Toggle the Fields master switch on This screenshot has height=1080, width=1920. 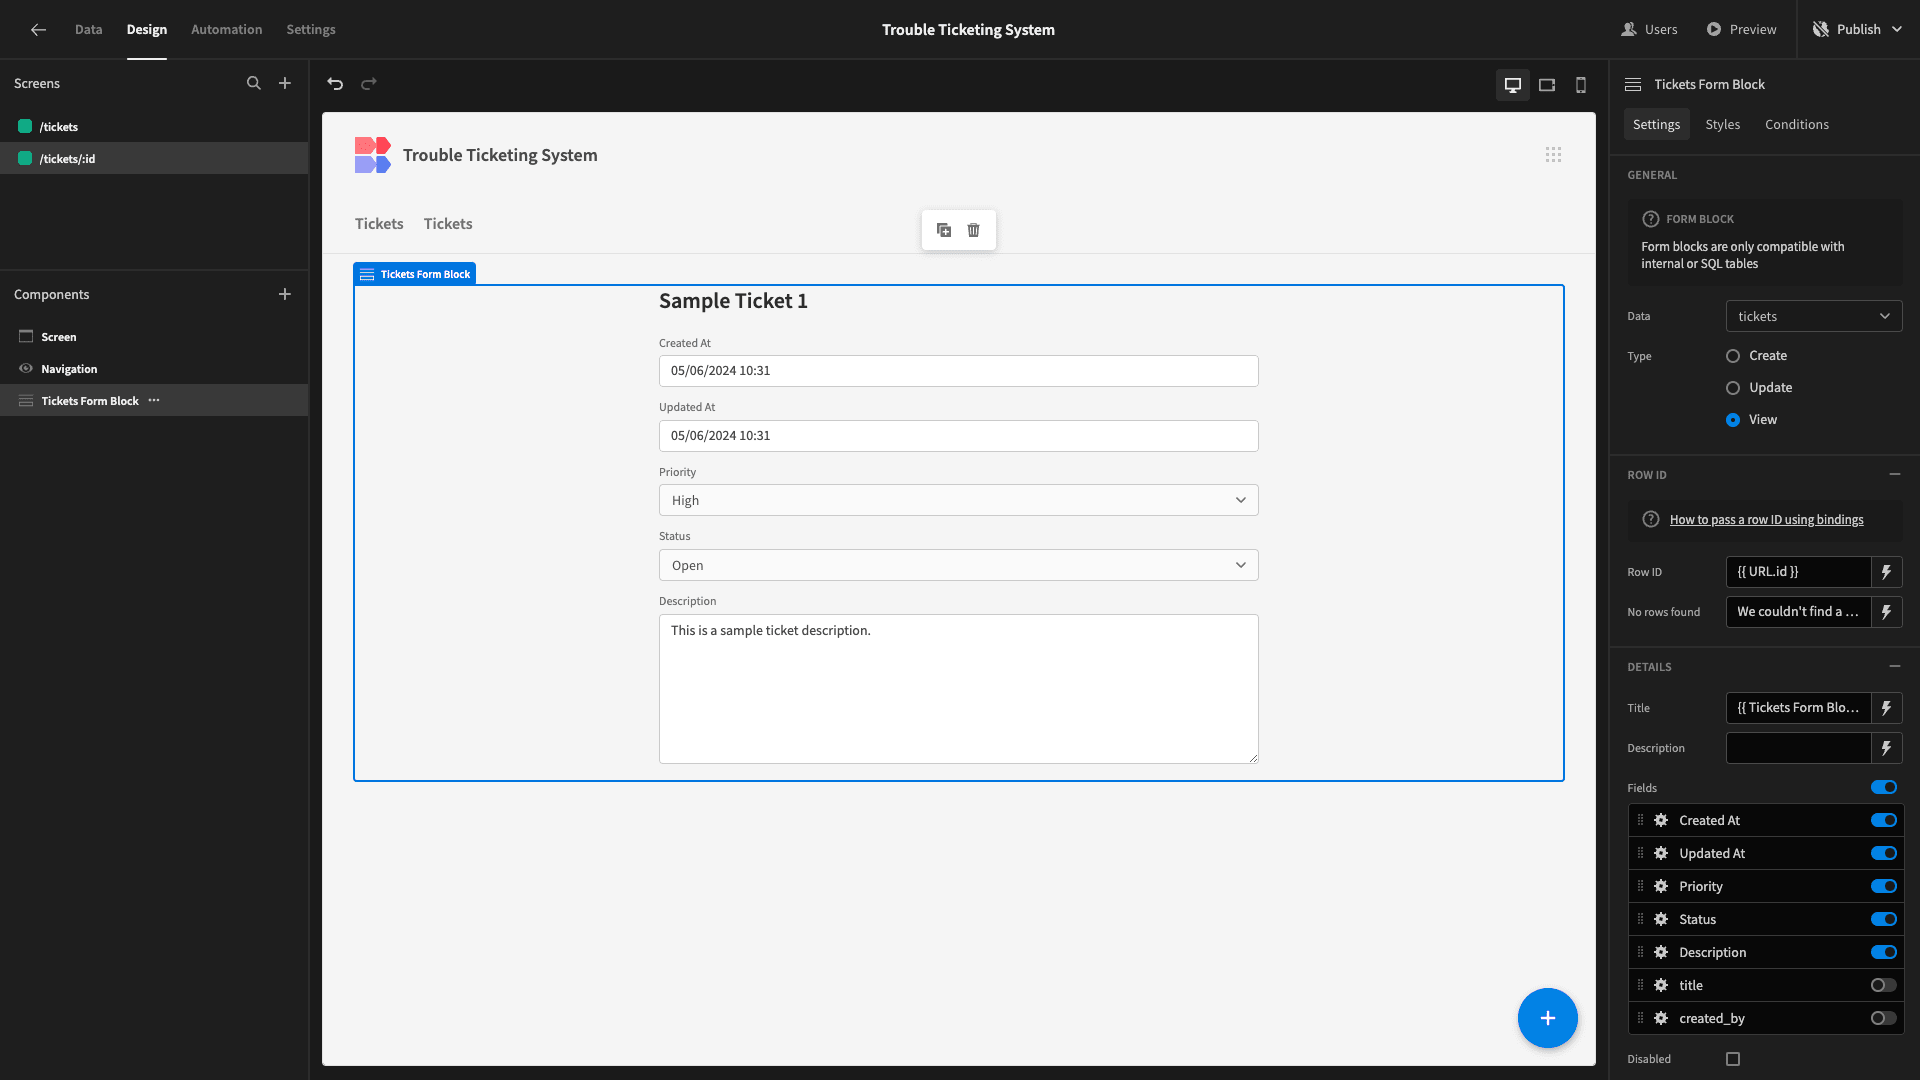[1883, 787]
